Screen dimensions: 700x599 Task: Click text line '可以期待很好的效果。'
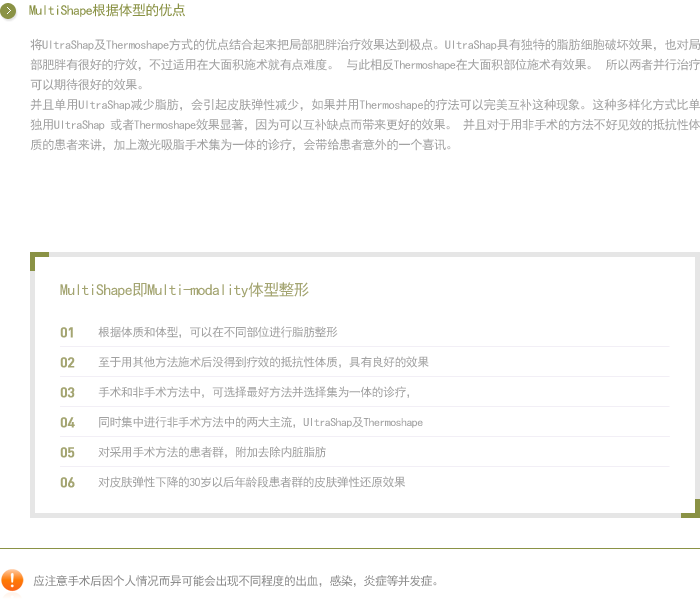pyautogui.click(x=88, y=85)
